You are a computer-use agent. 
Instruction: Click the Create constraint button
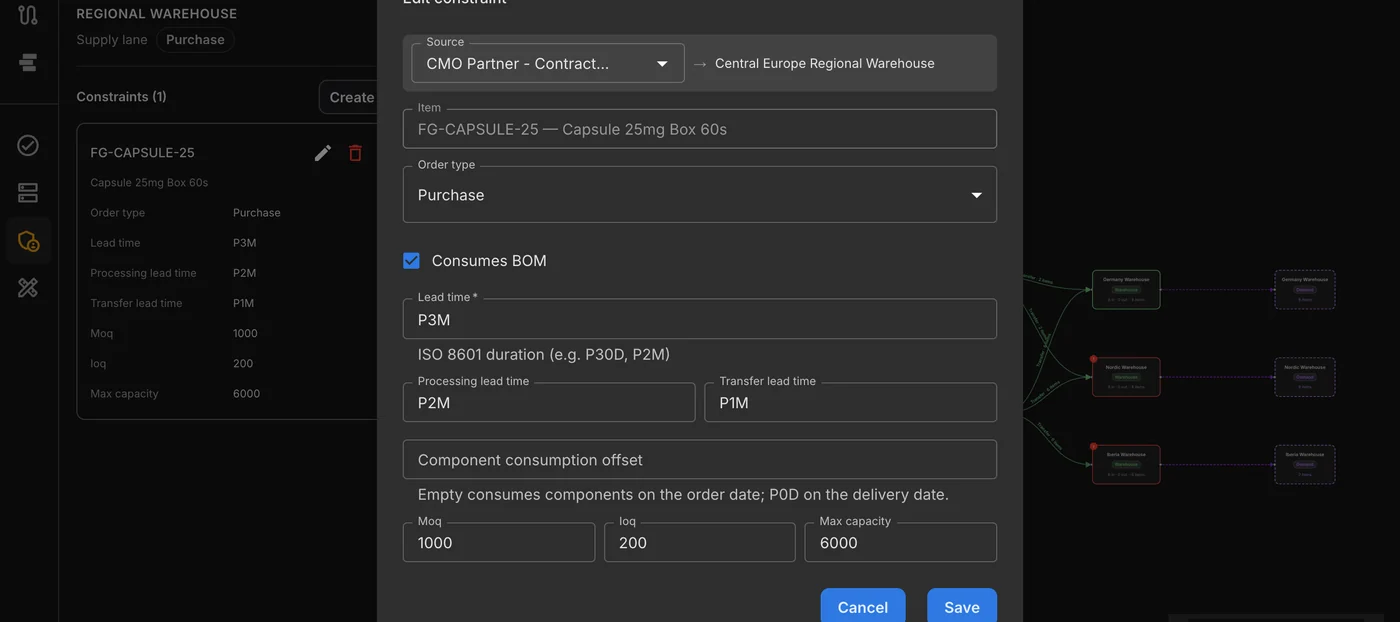[350, 97]
